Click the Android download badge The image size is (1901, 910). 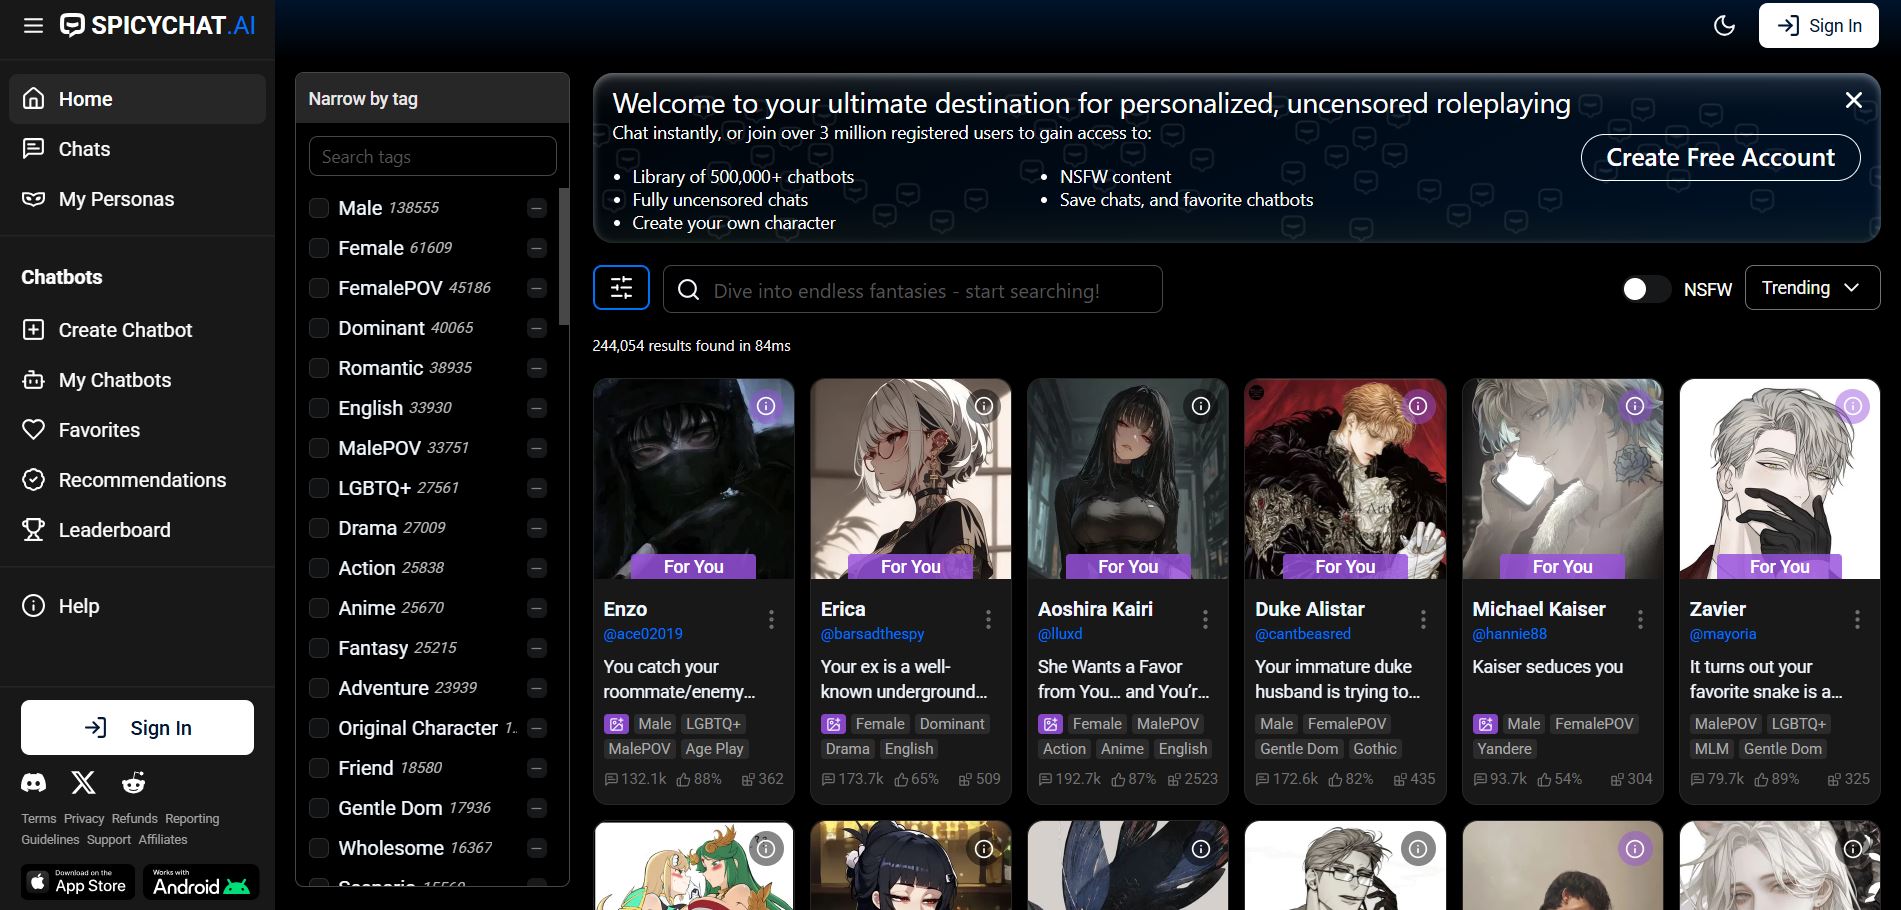[x=201, y=882]
